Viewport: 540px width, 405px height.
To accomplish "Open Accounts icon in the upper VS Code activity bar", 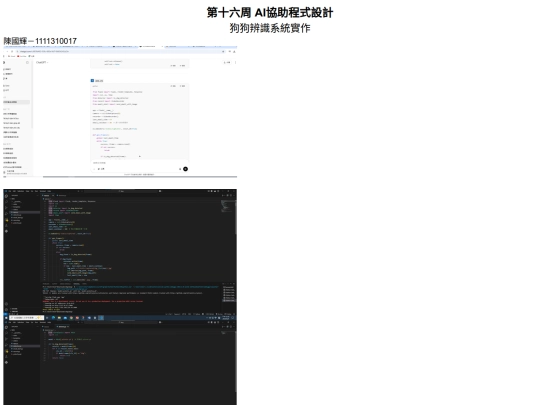I will click(x=6, y=304).
